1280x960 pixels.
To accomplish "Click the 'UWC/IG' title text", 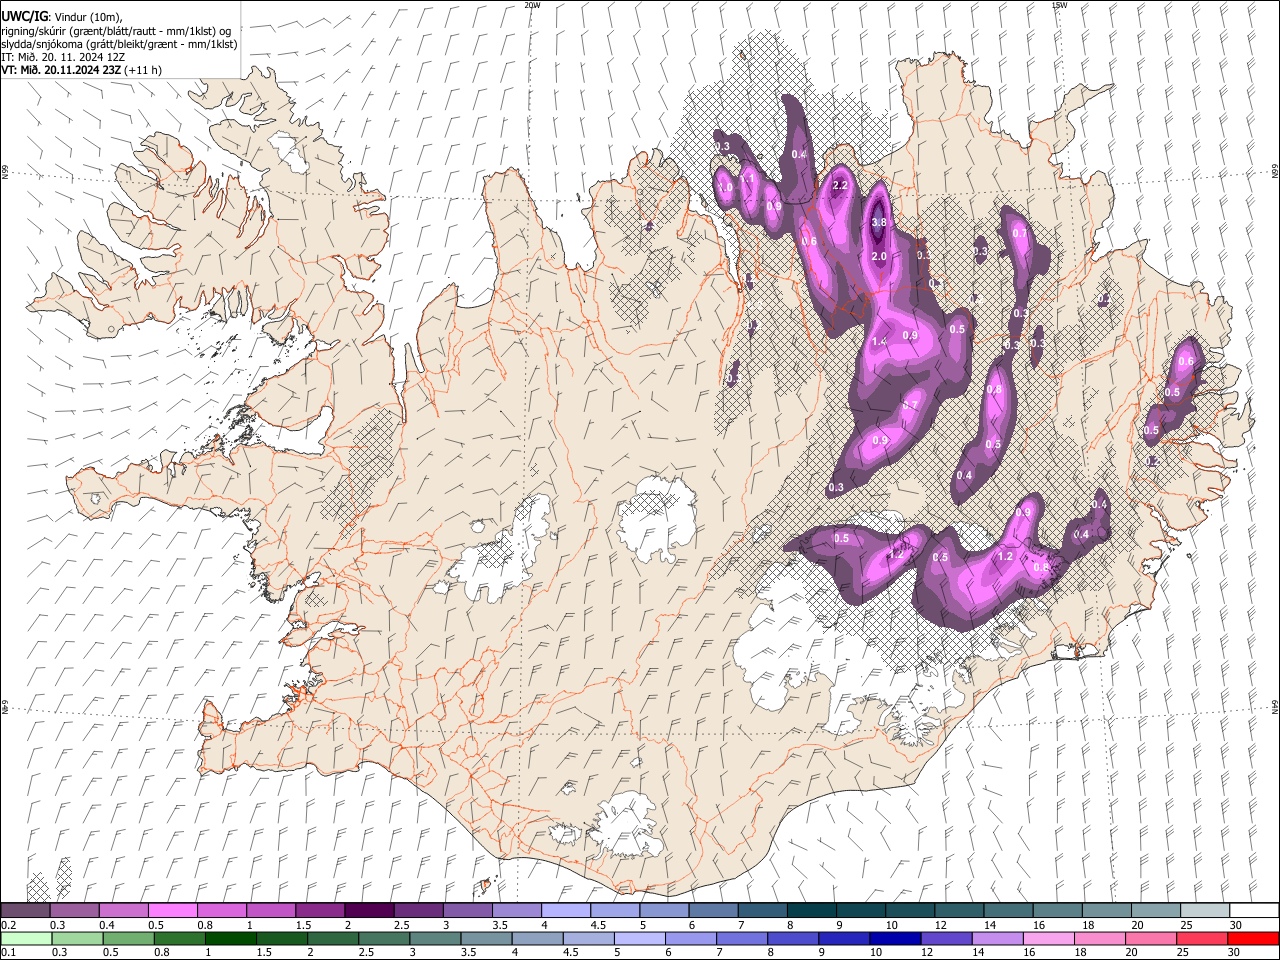I will [24, 17].
